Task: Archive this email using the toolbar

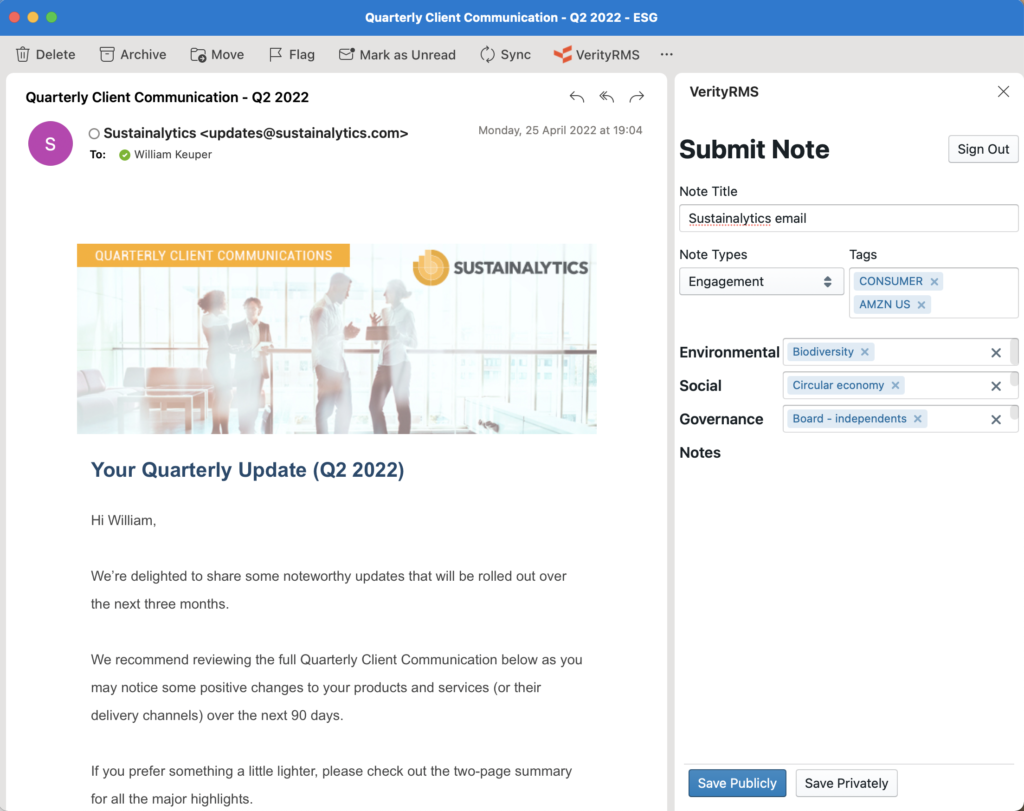Action: click(133, 54)
